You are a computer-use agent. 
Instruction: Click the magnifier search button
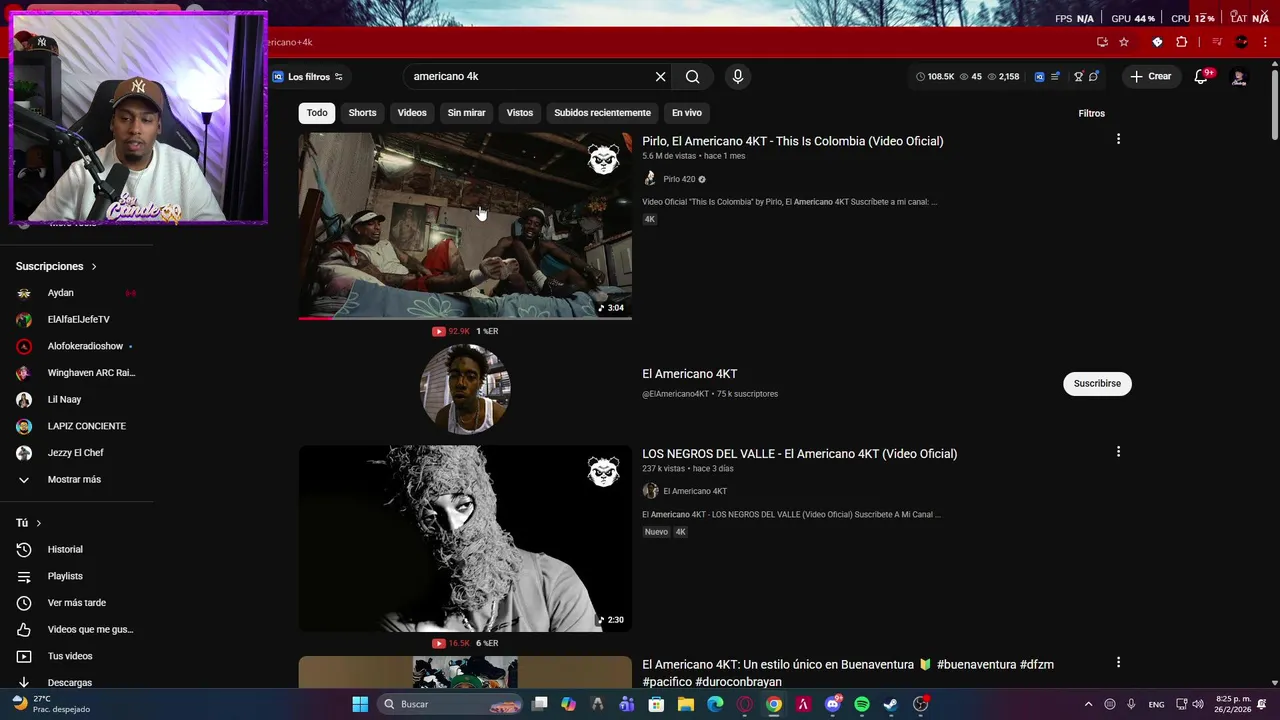pos(692,77)
